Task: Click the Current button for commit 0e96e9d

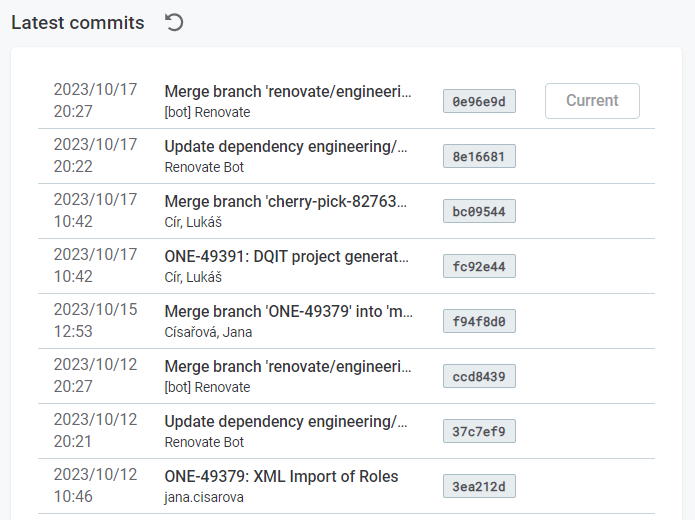Action: click(x=592, y=101)
